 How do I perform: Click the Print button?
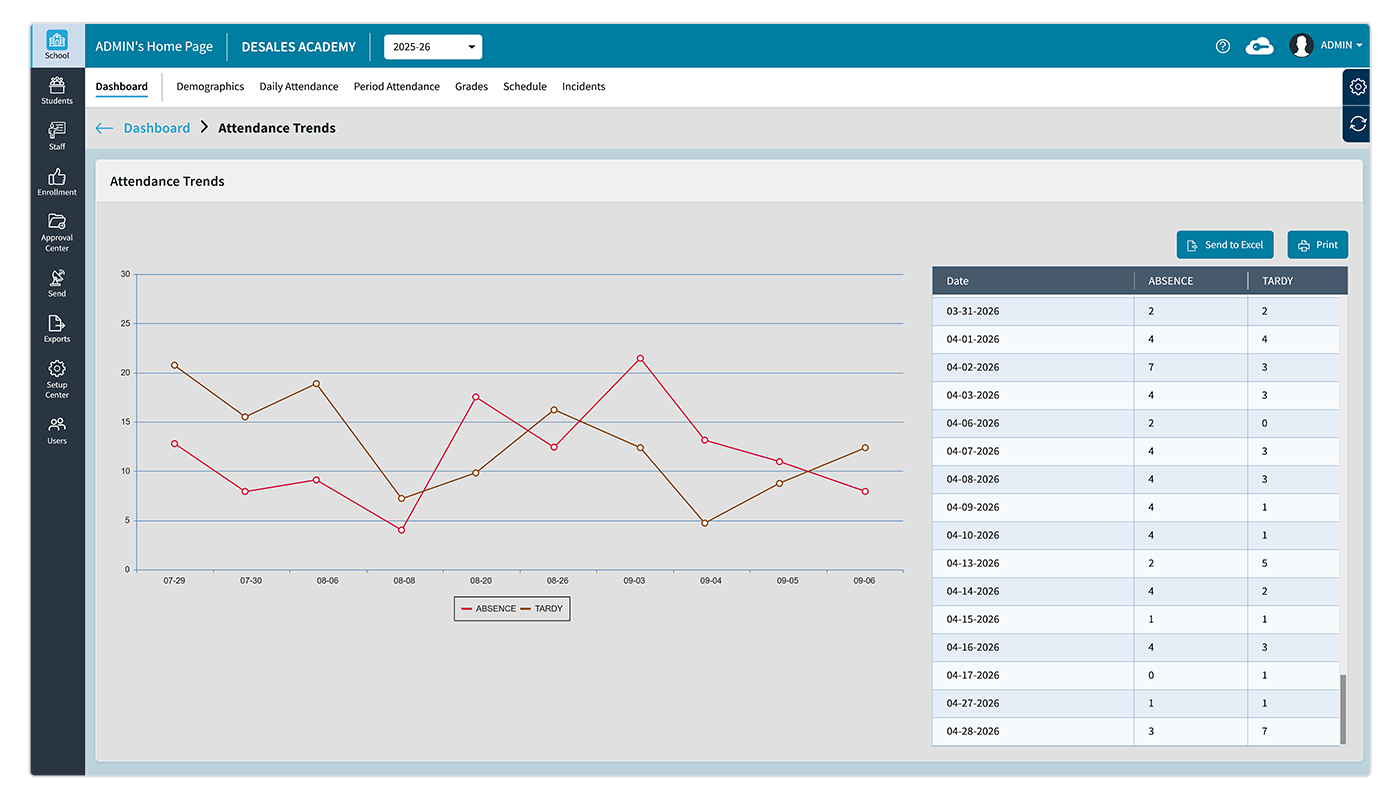1318,245
